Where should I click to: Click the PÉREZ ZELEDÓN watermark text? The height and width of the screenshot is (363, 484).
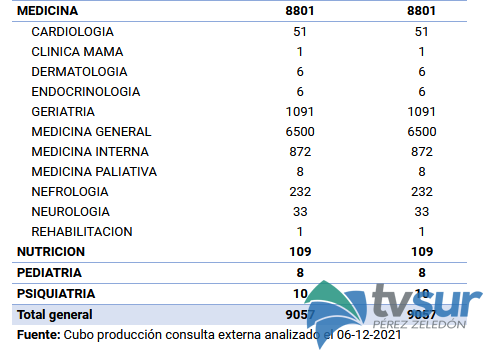(x=419, y=324)
